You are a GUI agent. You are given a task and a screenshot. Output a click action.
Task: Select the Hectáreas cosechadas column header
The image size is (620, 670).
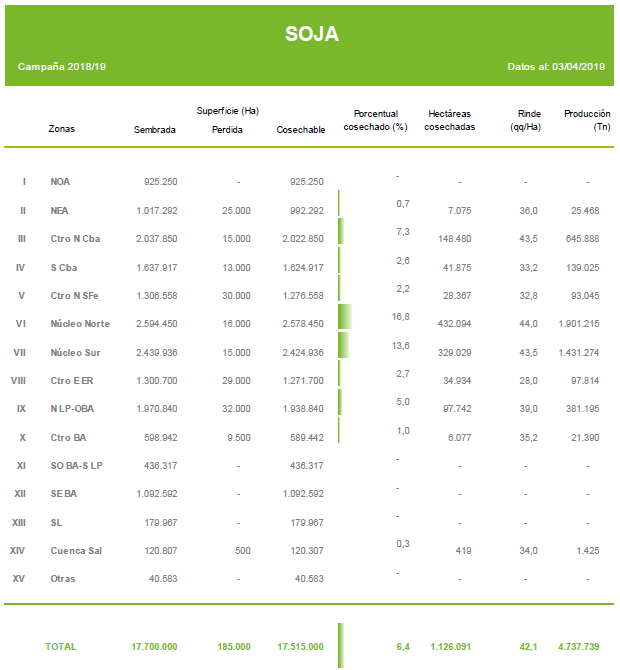coord(450,121)
